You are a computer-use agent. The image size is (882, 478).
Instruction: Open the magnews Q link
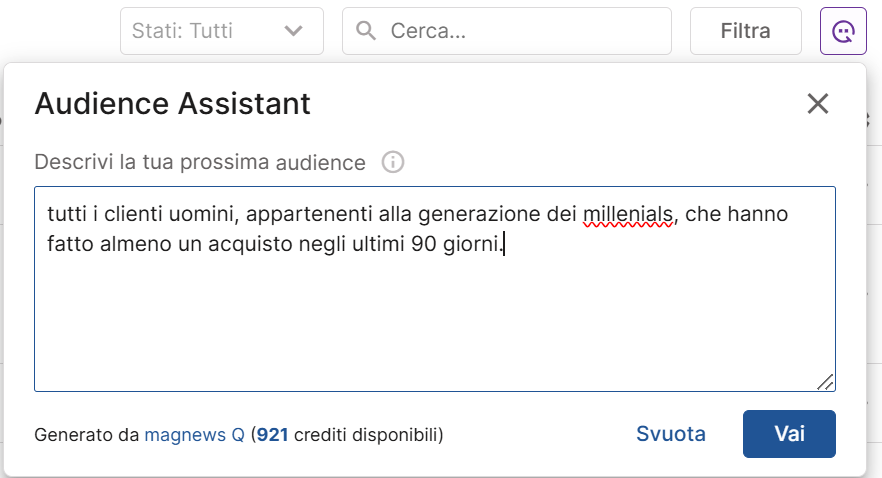(195, 435)
